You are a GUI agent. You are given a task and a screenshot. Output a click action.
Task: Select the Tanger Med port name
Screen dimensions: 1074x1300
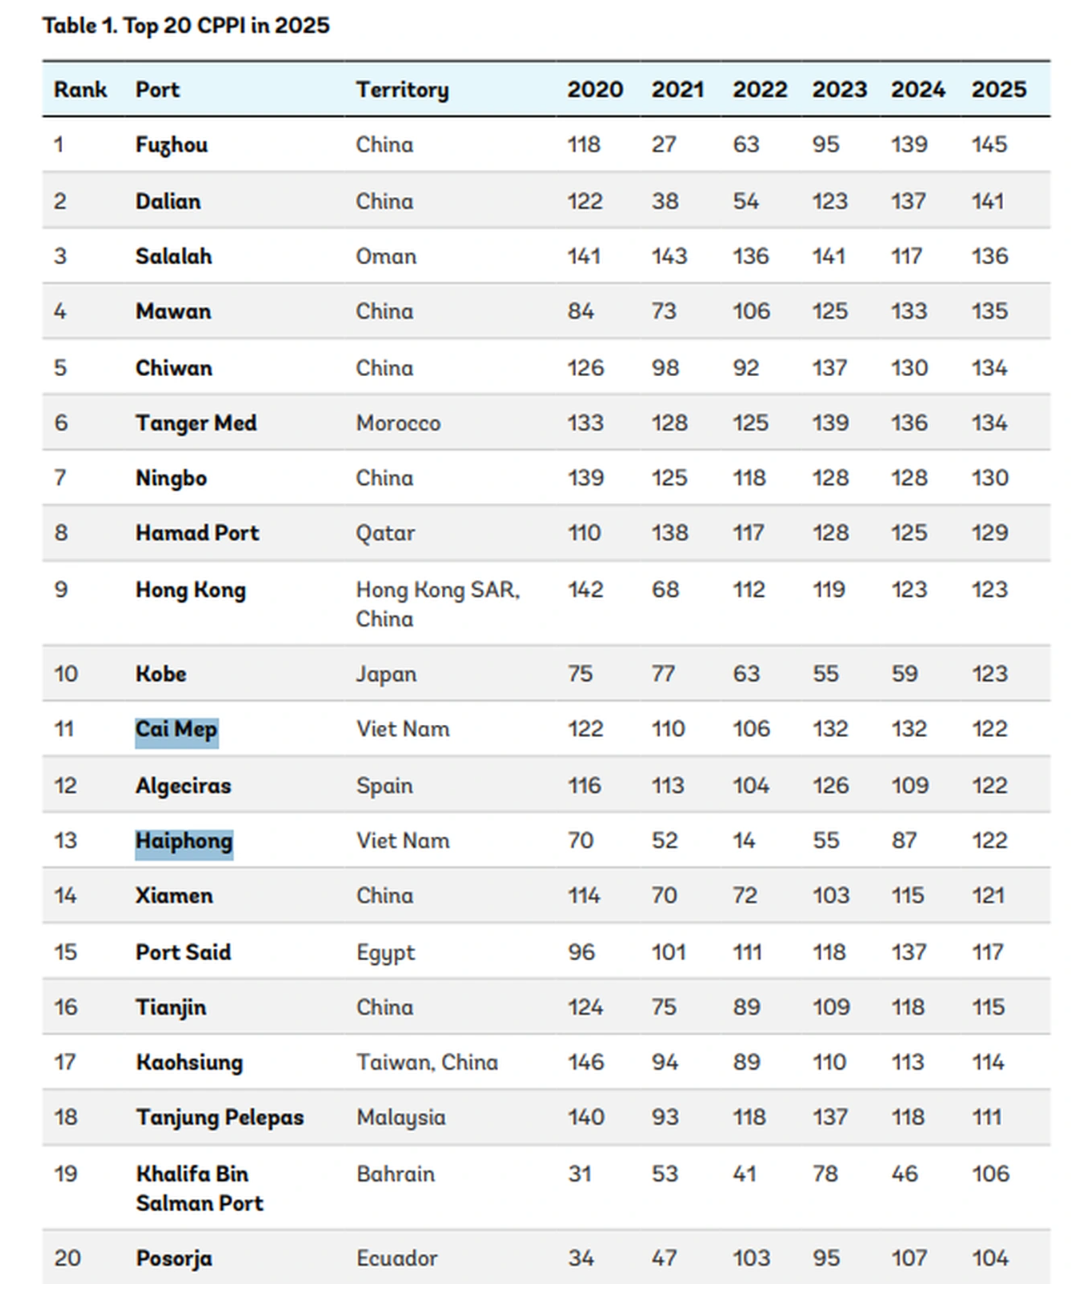(x=196, y=423)
